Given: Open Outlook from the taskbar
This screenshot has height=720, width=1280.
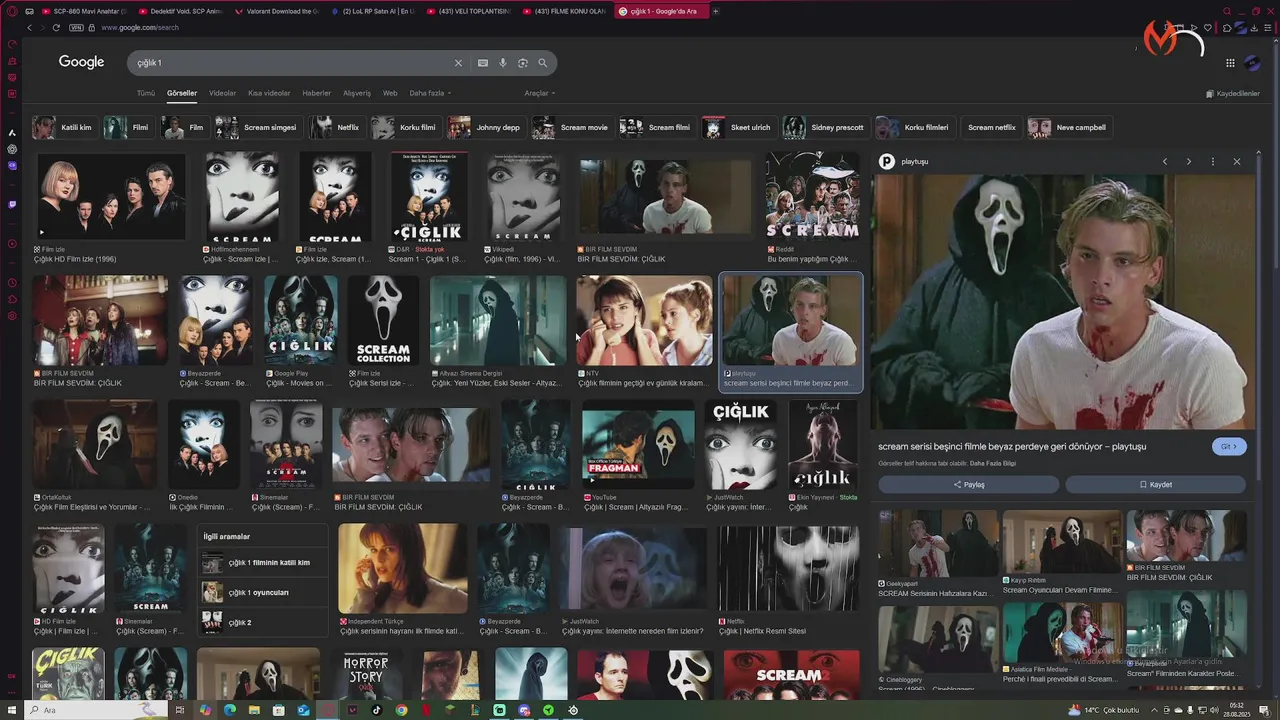Looking at the screenshot, I should click(x=303, y=710).
